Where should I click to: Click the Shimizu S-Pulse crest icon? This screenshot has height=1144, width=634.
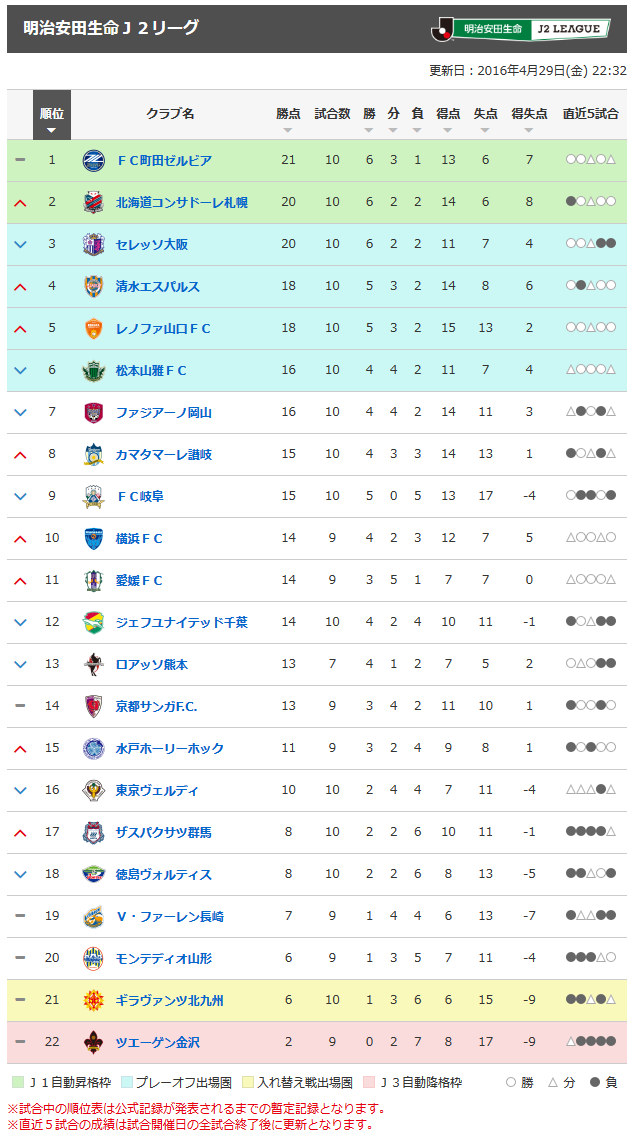pyautogui.click(x=93, y=286)
